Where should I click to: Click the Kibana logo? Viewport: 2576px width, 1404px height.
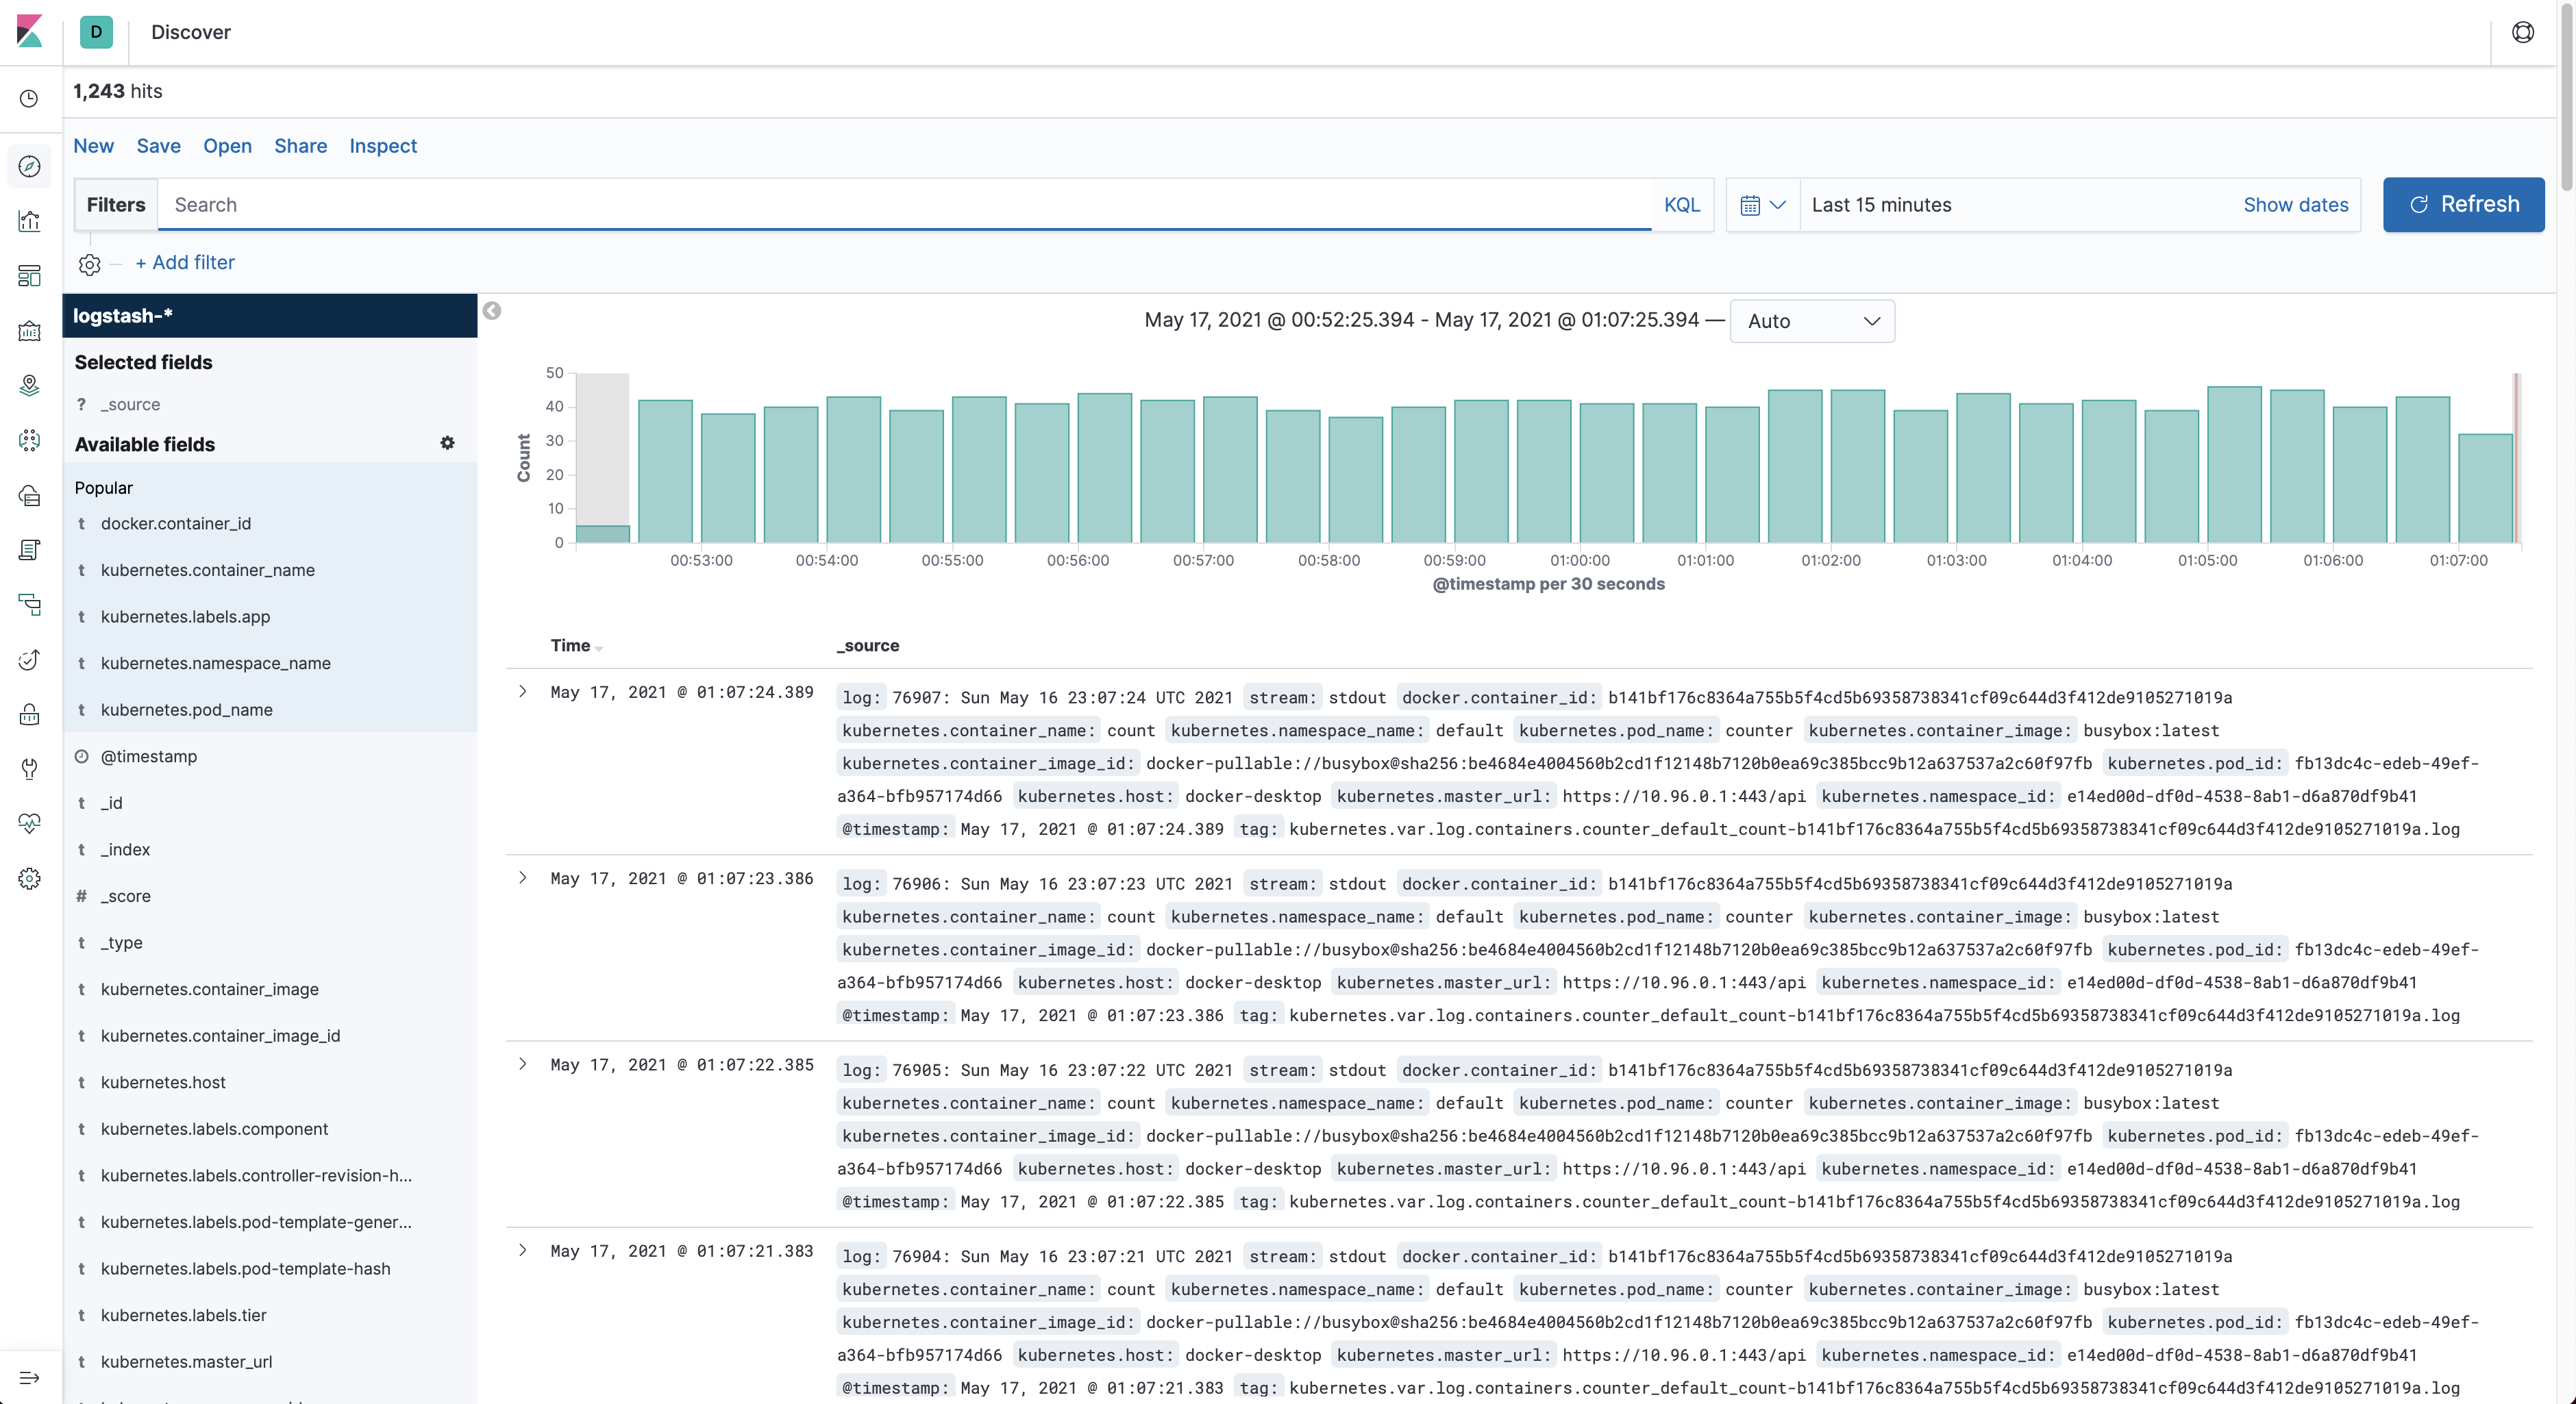(x=30, y=31)
